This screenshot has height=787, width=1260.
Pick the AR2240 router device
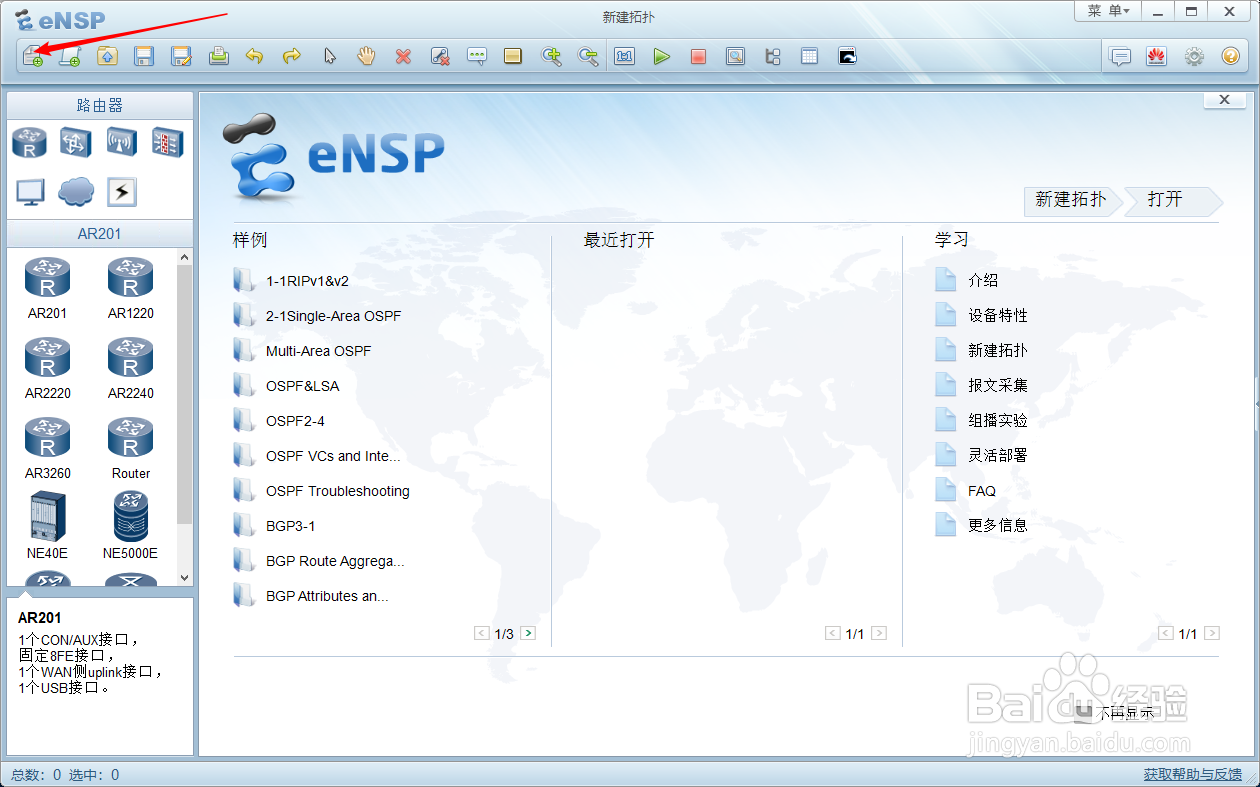(131, 367)
